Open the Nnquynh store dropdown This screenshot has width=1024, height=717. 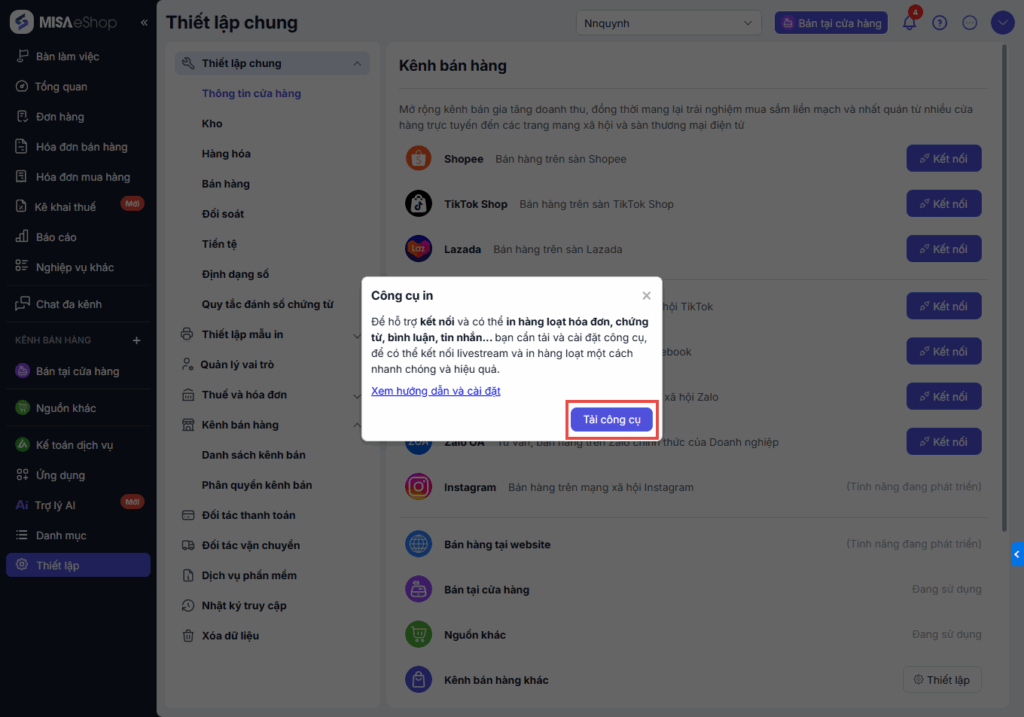tap(669, 22)
